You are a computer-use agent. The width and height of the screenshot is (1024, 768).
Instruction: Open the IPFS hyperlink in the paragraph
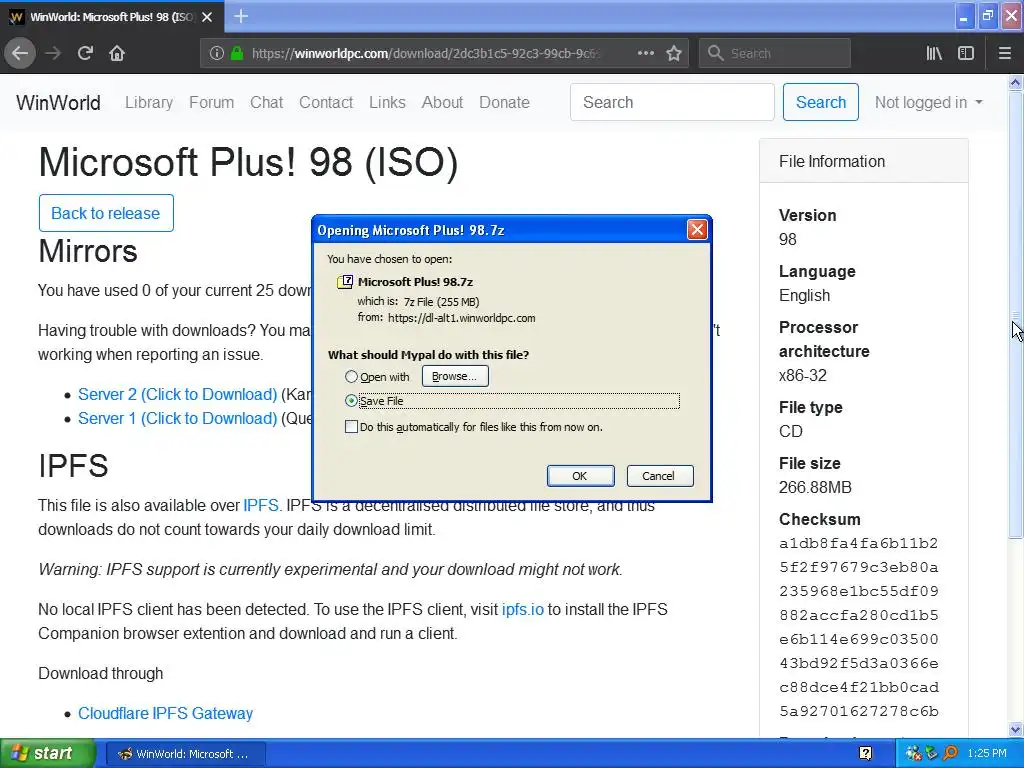[261, 505]
